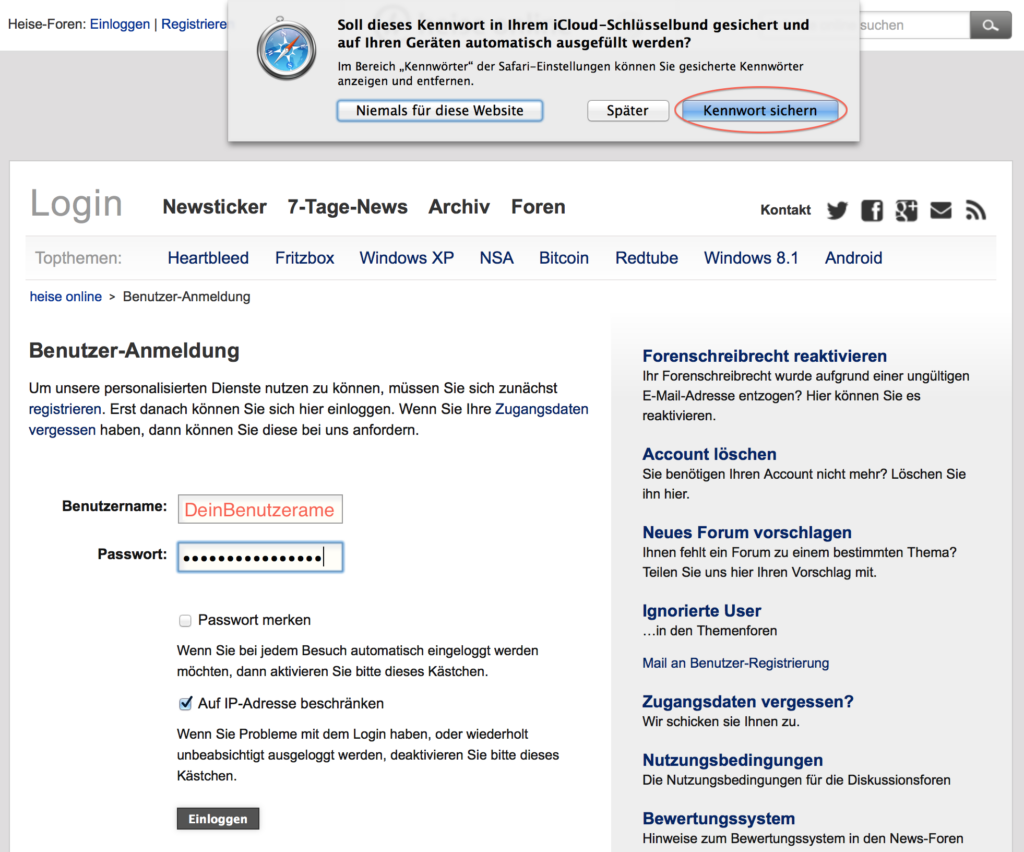Click Registrieren link in top bar
Image resolution: width=1024 pixels, height=852 pixels.
tap(194, 24)
